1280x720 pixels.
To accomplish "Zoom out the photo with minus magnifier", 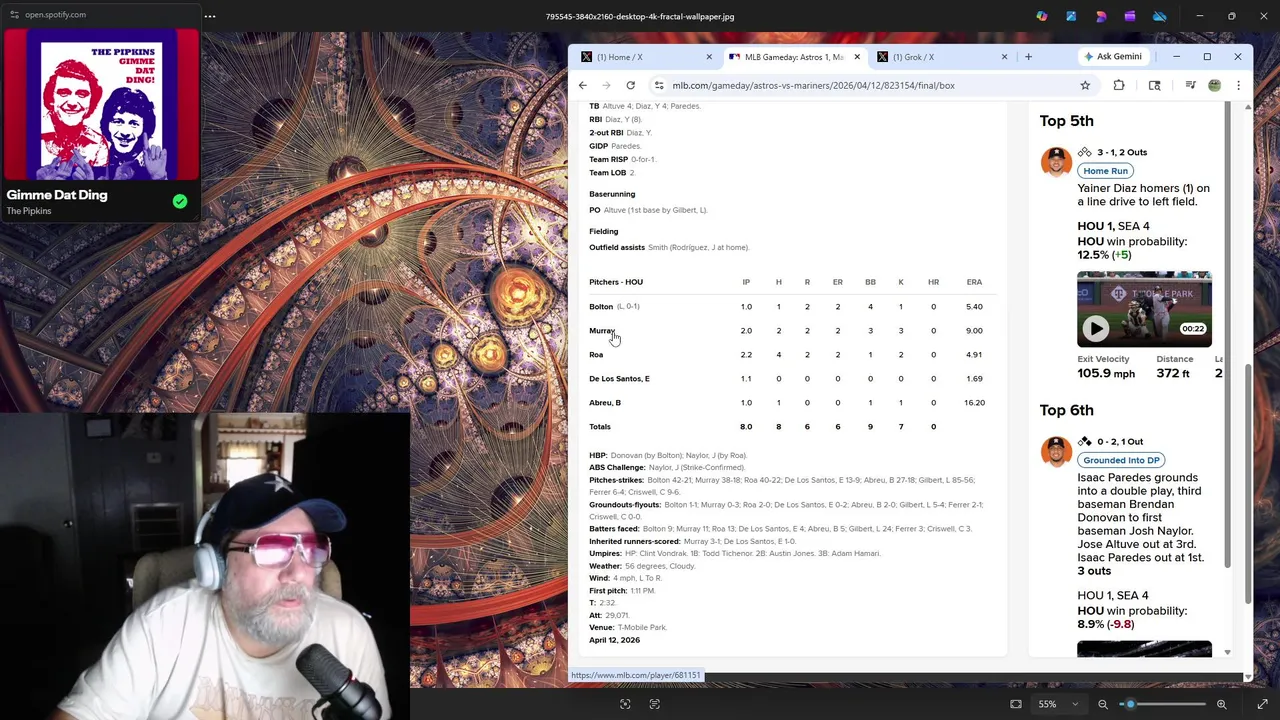I will click(x=1103, y=704).
